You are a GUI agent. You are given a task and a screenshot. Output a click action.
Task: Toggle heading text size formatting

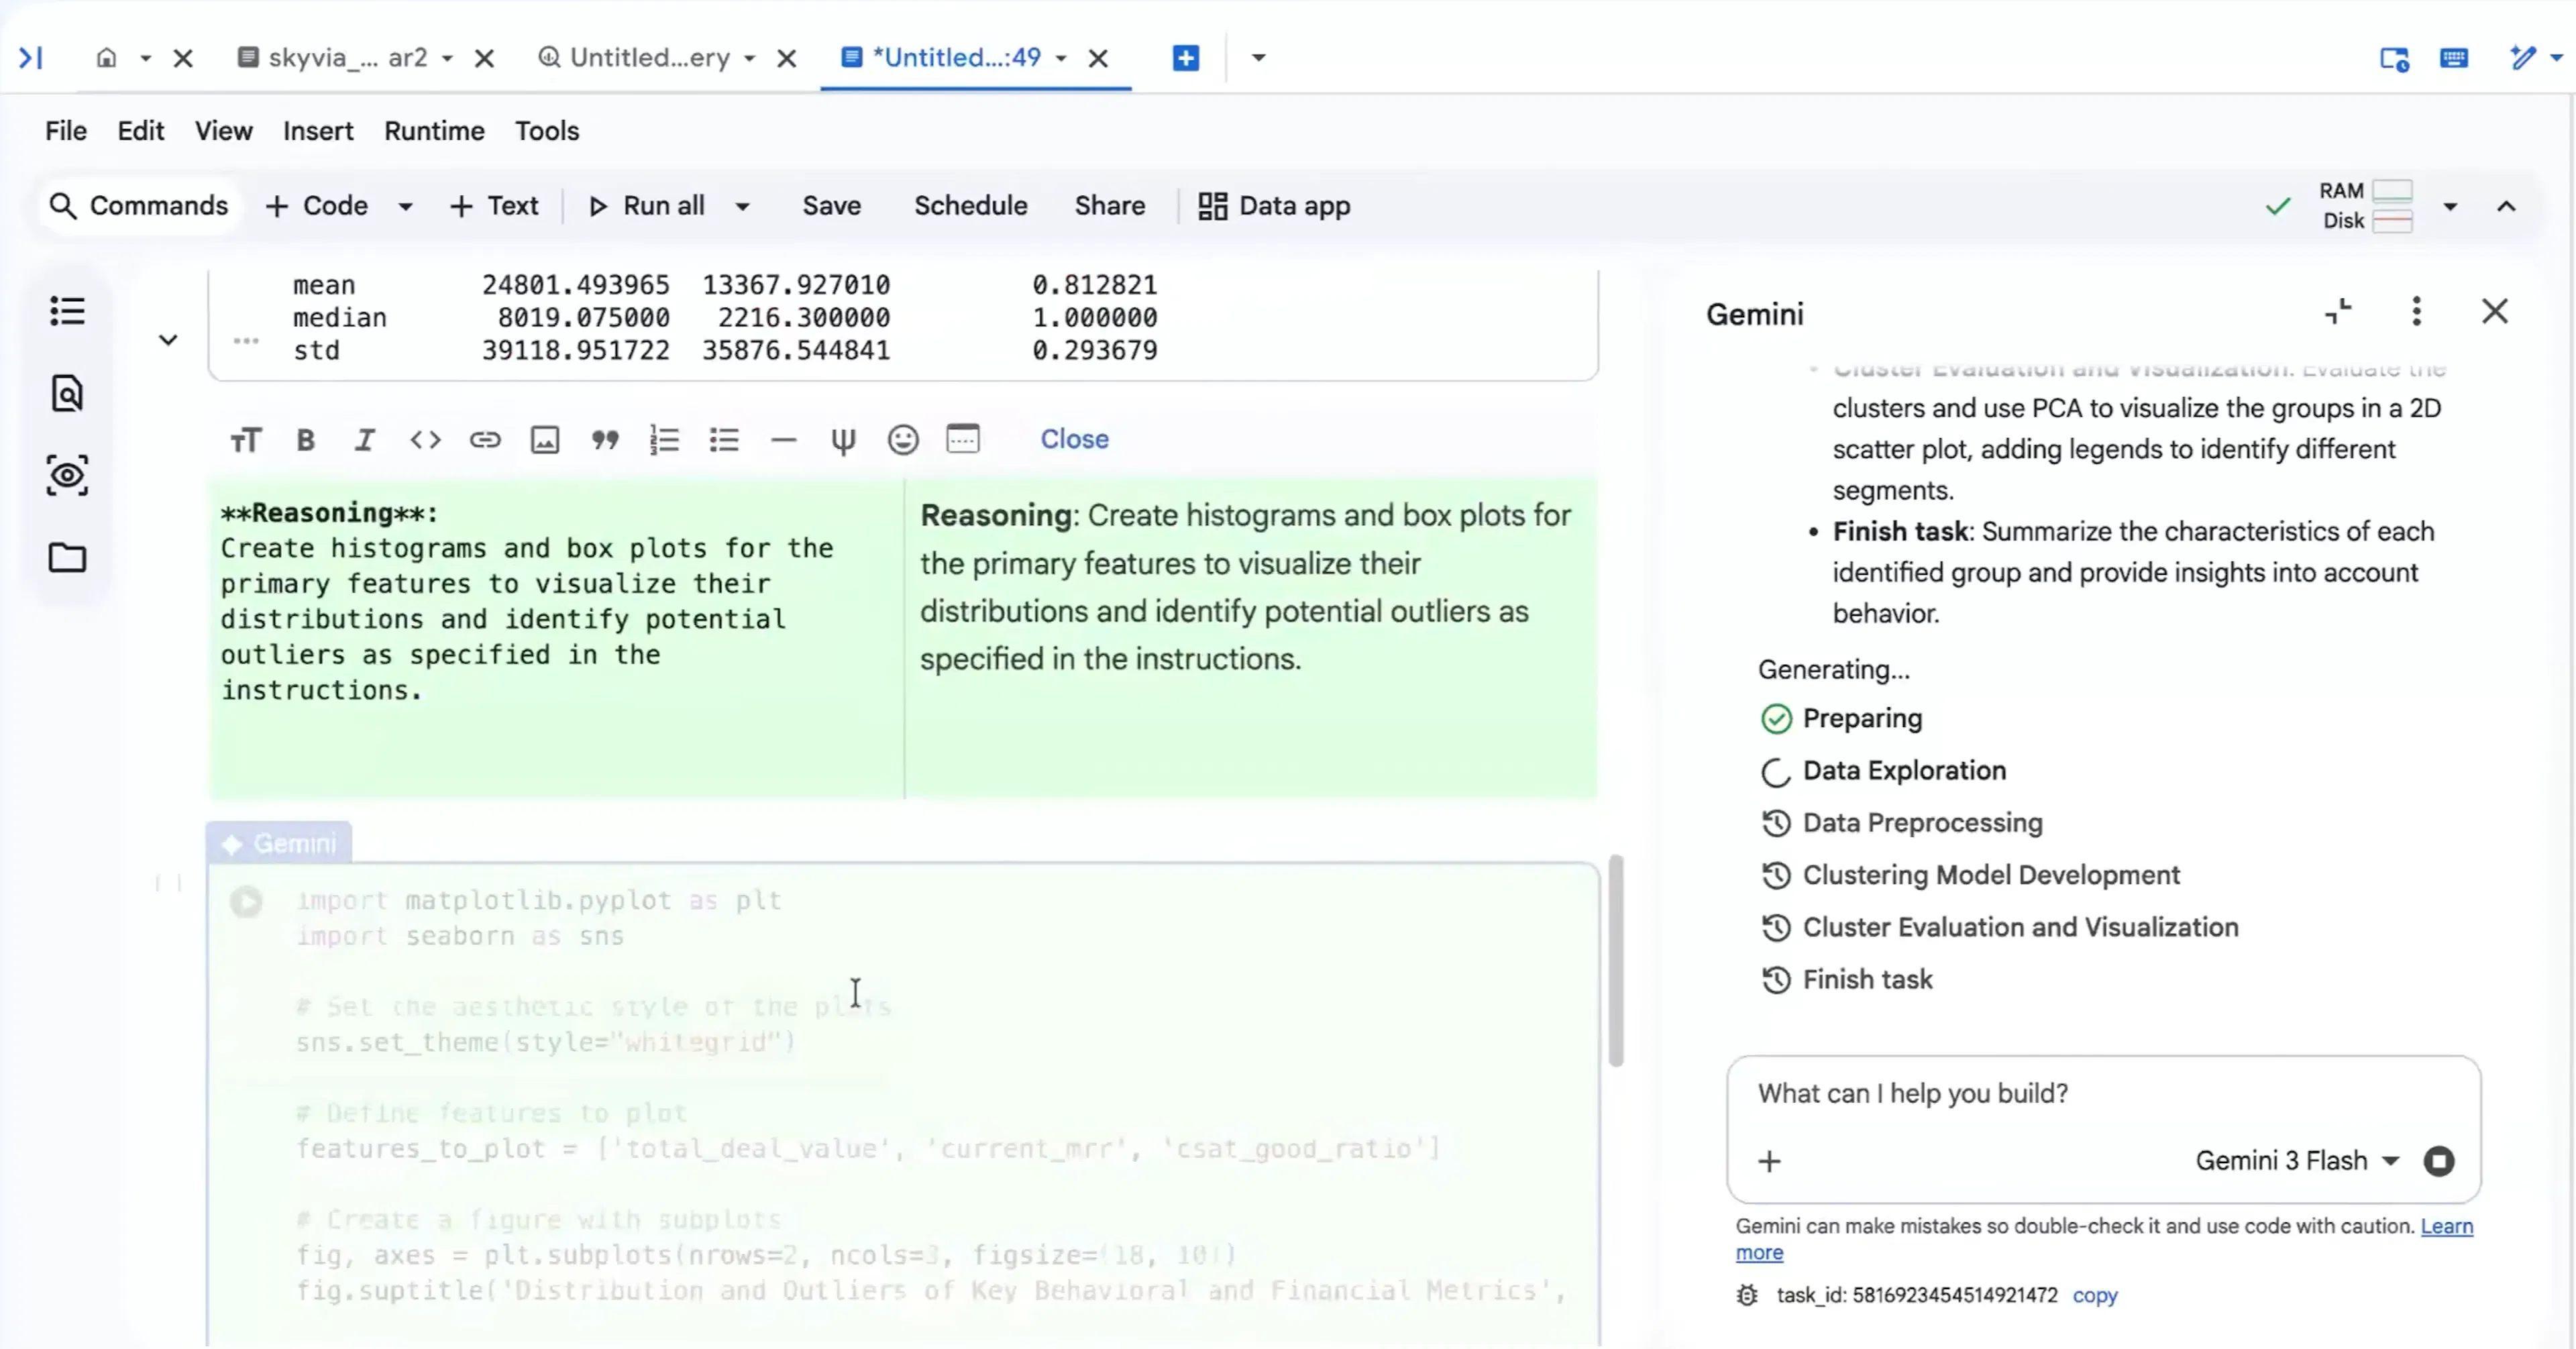pyautogui.click(x=245, y=440)
